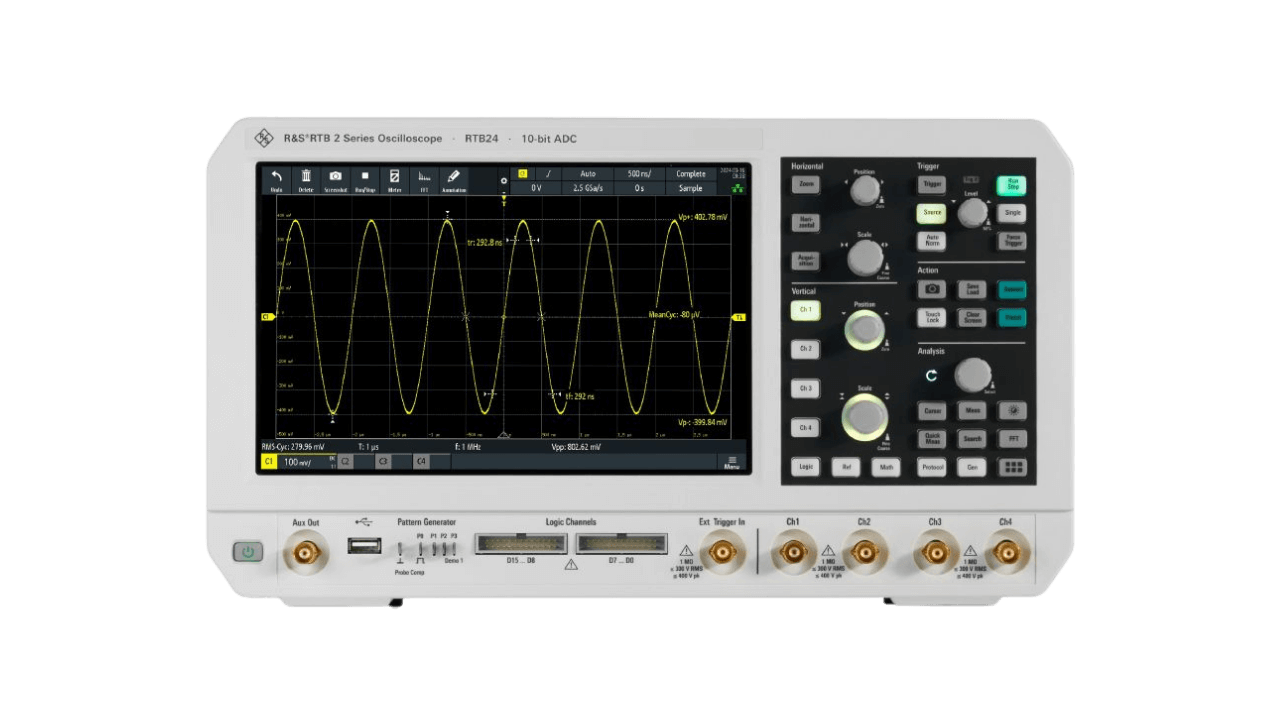Toggle Auto Norm trigger mode button
Screen dimensions: 1280x720
pos(932,241)
